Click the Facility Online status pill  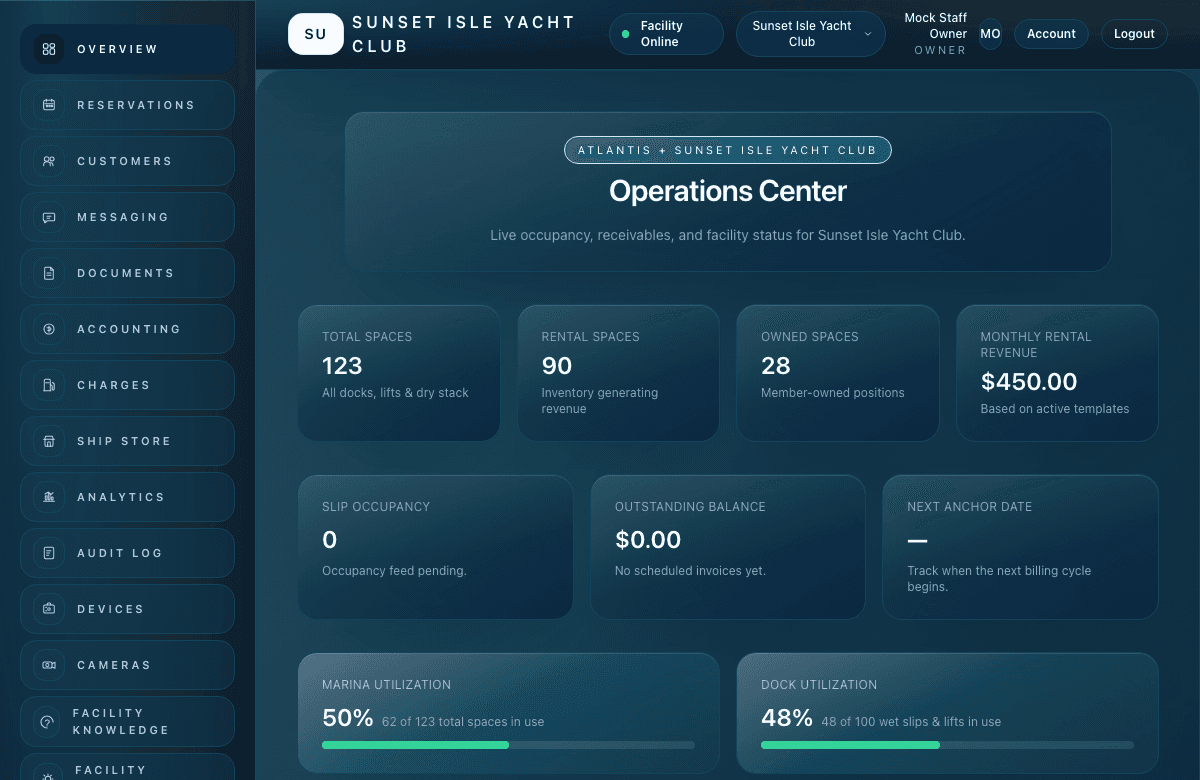click(666, 34)
